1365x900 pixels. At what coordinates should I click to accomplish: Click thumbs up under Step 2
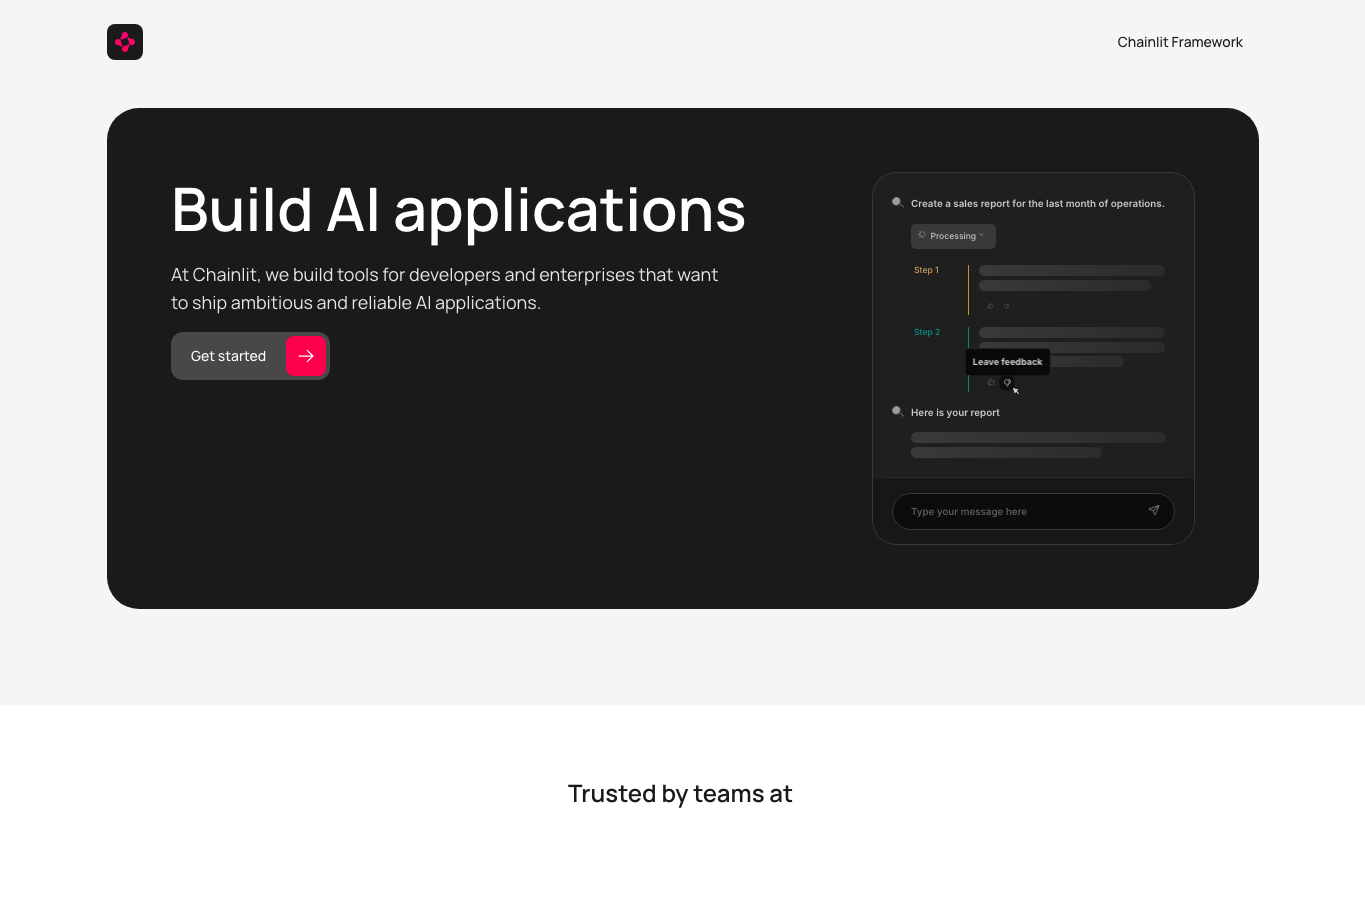[991, 382]
